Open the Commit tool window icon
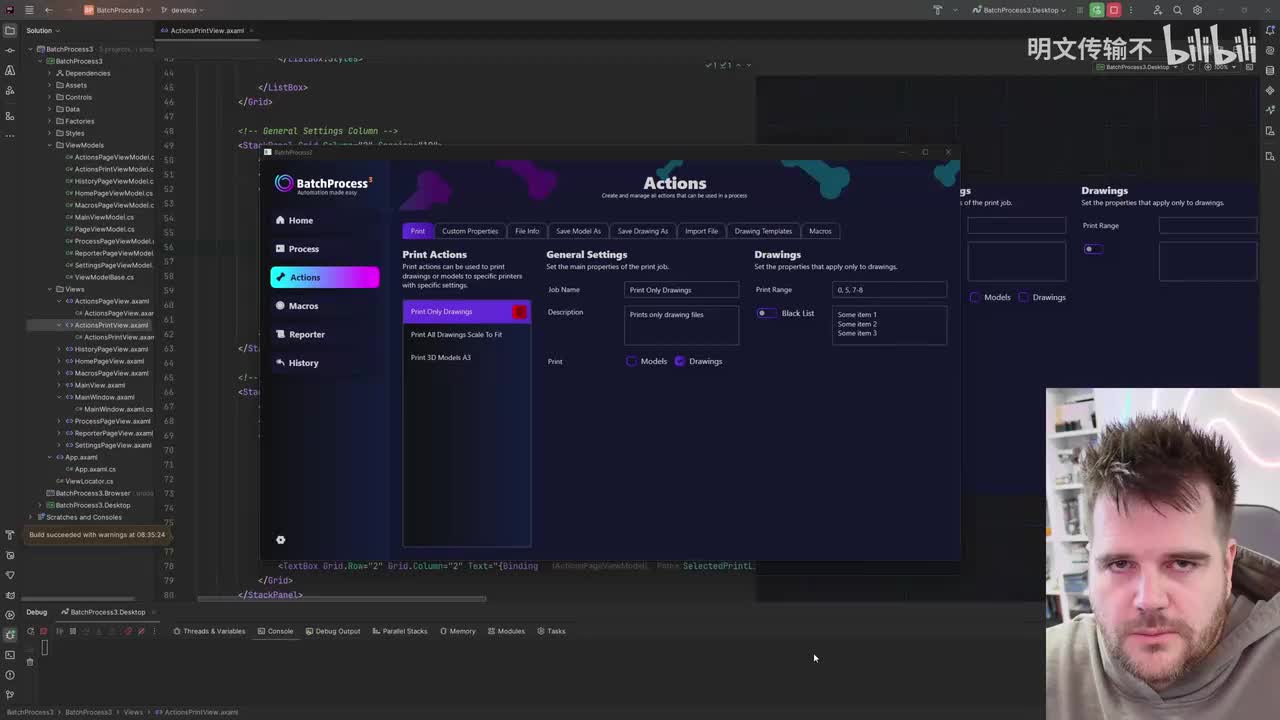The height and width of the screenshot is (720, 1280). coord(10,50)
